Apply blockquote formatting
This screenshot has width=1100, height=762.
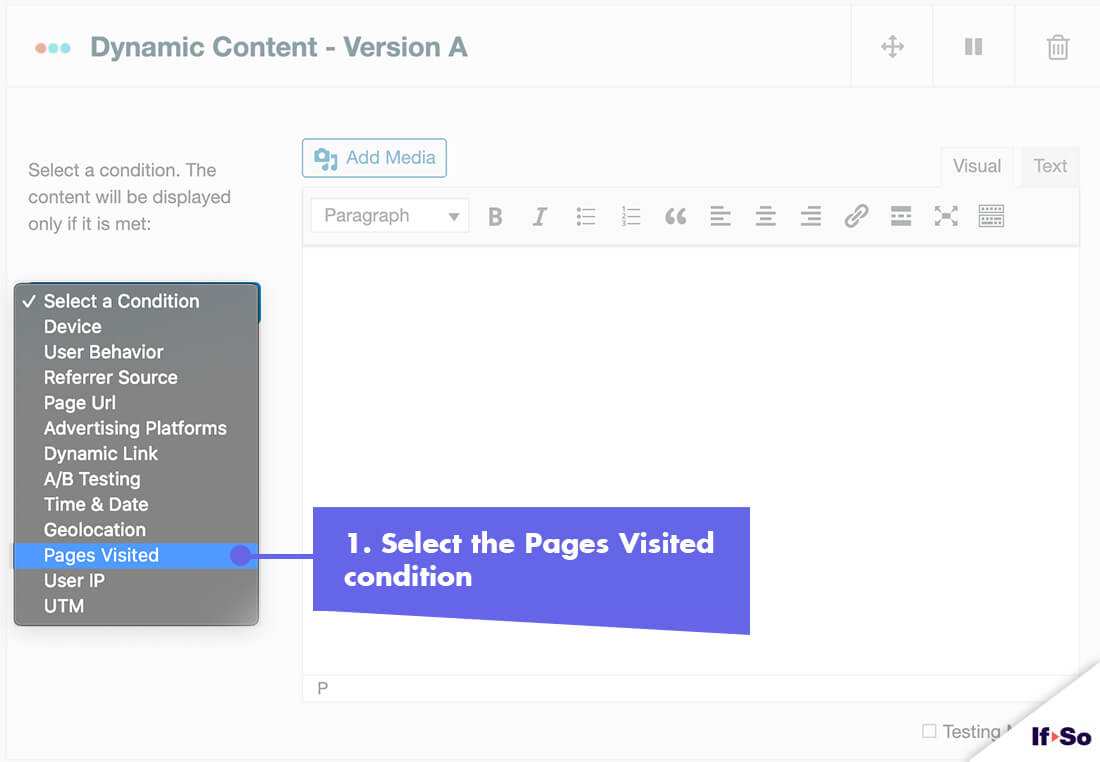coord(675,217)
